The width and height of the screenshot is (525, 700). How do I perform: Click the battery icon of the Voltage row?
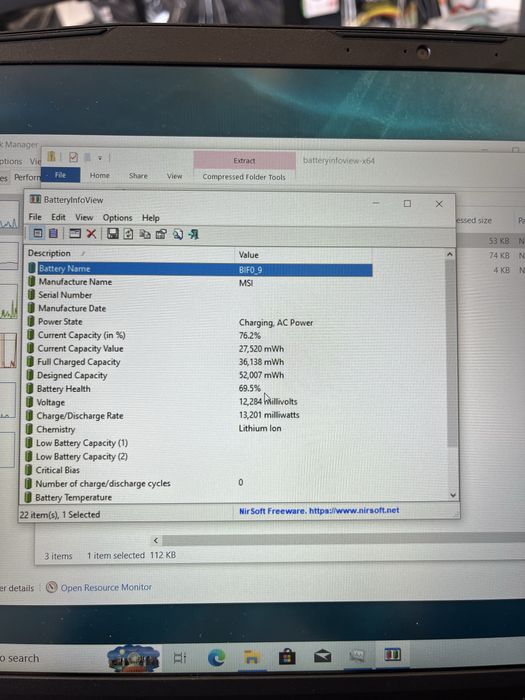(x=29, y=402)
